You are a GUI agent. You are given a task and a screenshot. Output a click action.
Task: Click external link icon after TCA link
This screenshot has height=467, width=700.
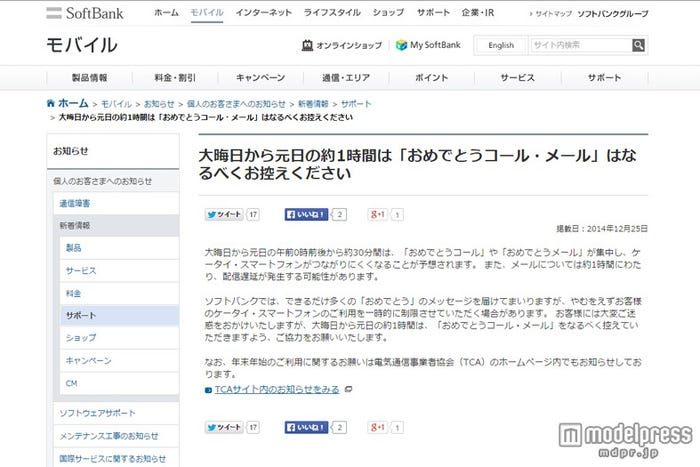click(x=349, y=389)
